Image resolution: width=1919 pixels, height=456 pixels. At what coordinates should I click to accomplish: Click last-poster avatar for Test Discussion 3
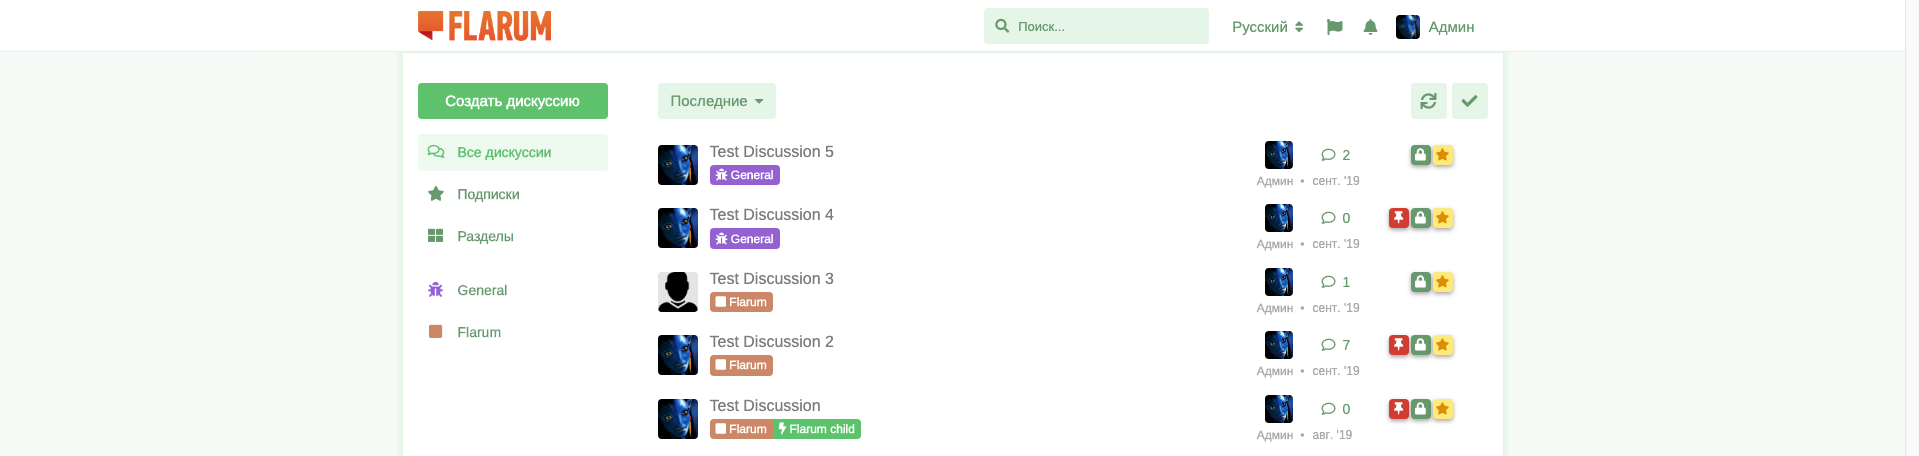tap(1279, 282)
